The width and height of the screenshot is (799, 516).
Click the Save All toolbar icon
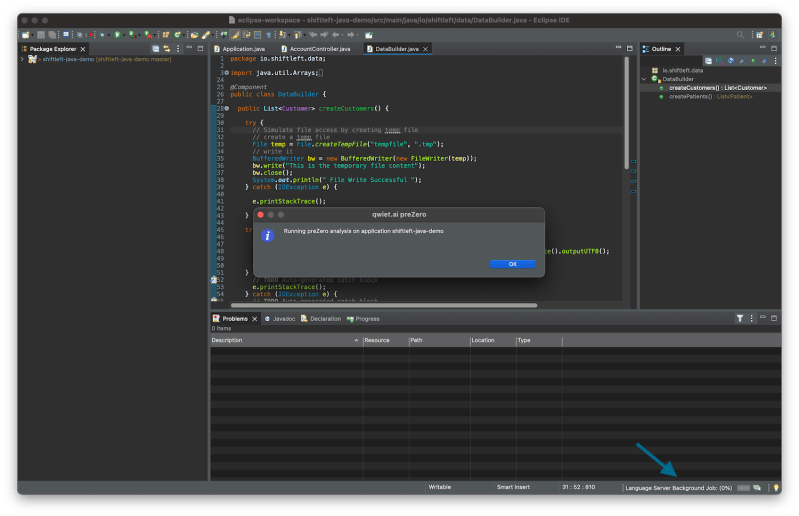(x=52, y=35)
